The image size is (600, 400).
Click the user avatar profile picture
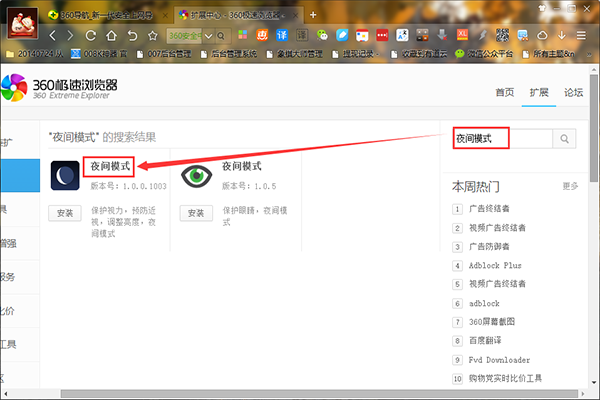tap(23, 24)
